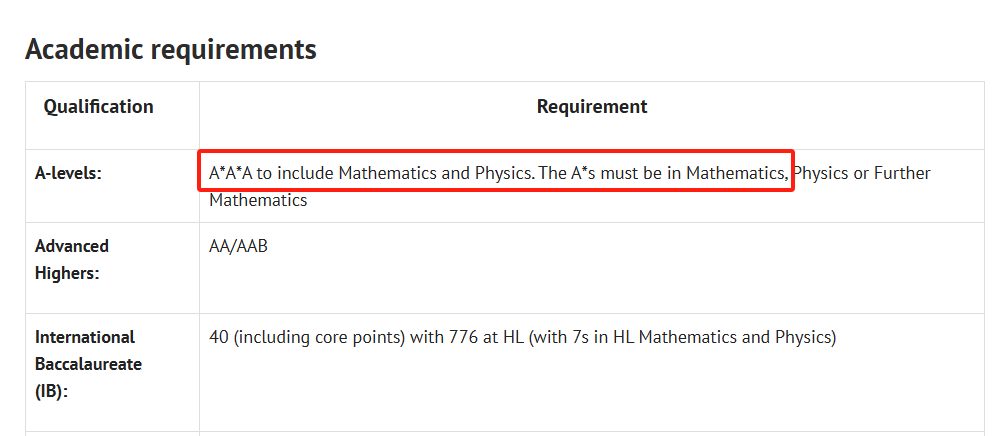Click the word "International" in the label

click(x=85, y=337)
